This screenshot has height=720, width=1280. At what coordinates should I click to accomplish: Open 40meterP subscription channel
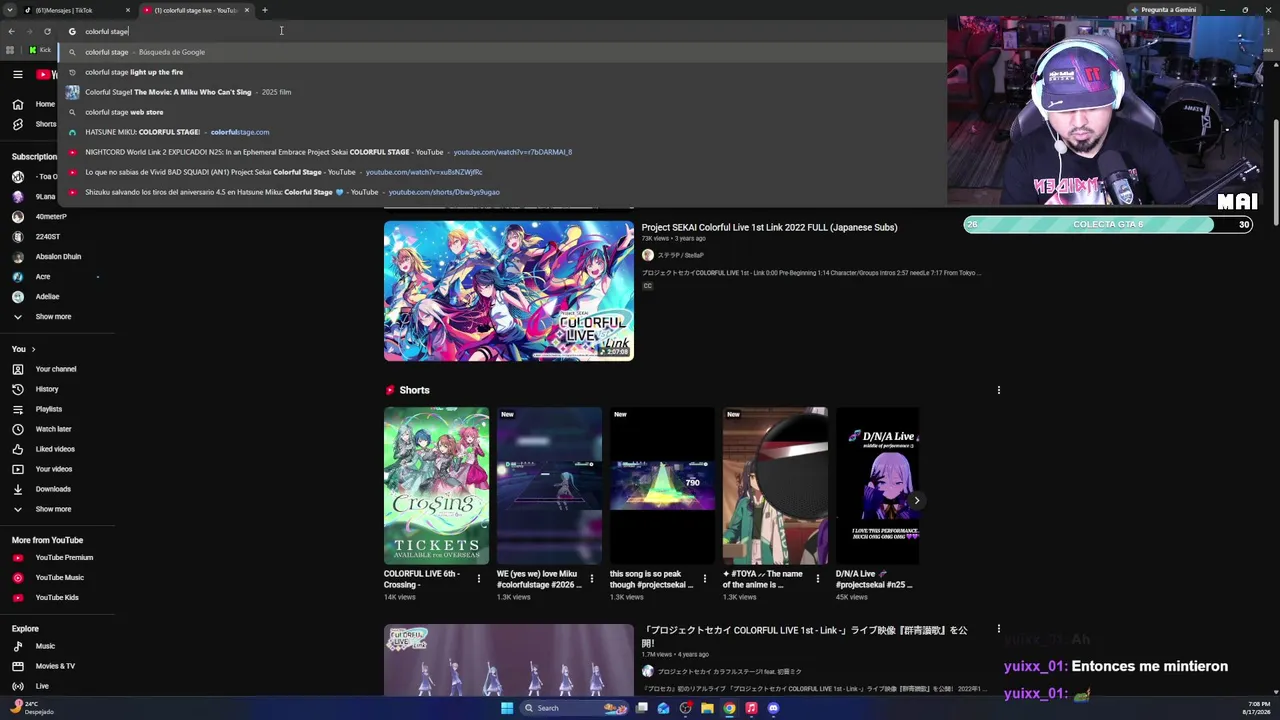point(38,216)
